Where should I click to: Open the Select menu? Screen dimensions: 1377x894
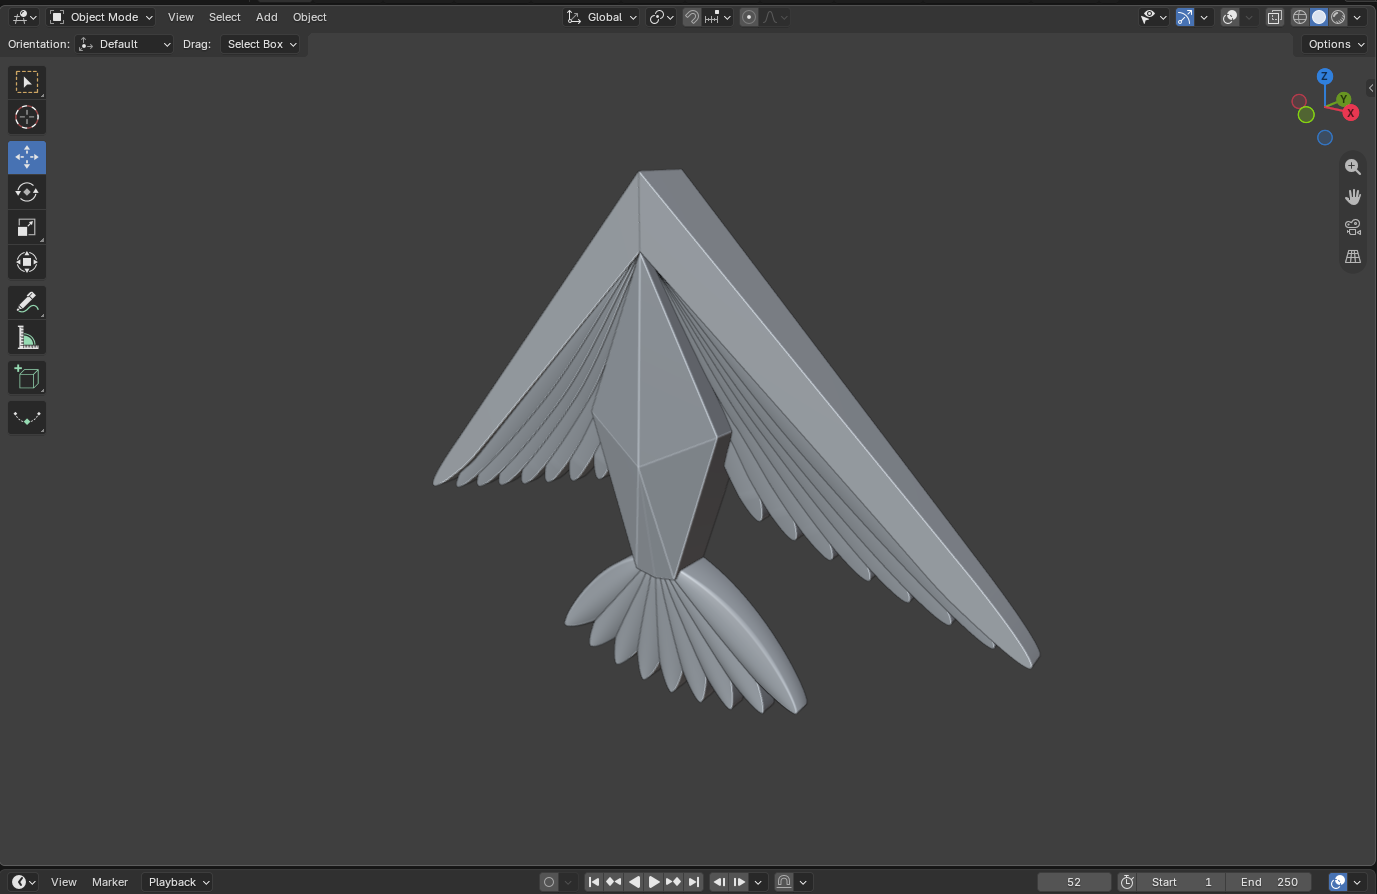225,17
